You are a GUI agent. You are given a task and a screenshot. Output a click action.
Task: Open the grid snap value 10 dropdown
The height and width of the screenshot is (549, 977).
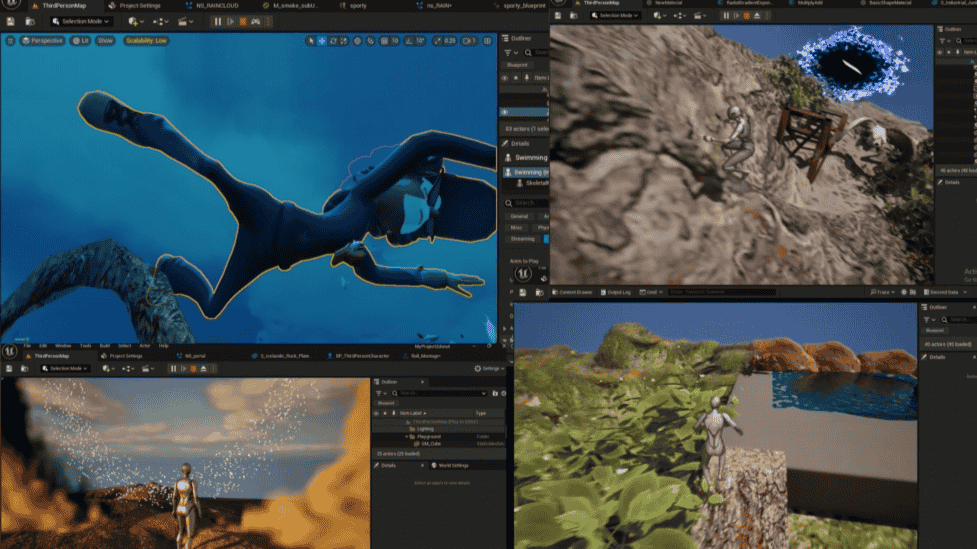395,41
